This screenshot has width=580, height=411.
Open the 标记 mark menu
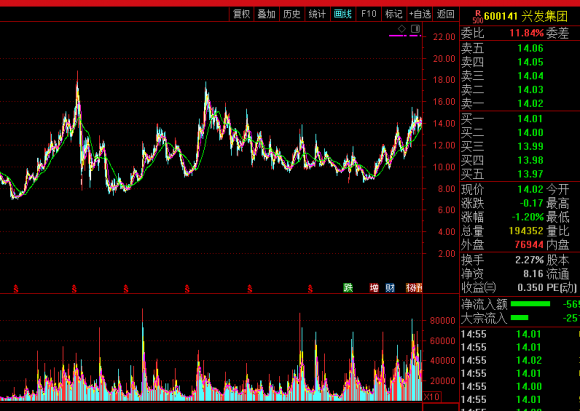point(394,14)
